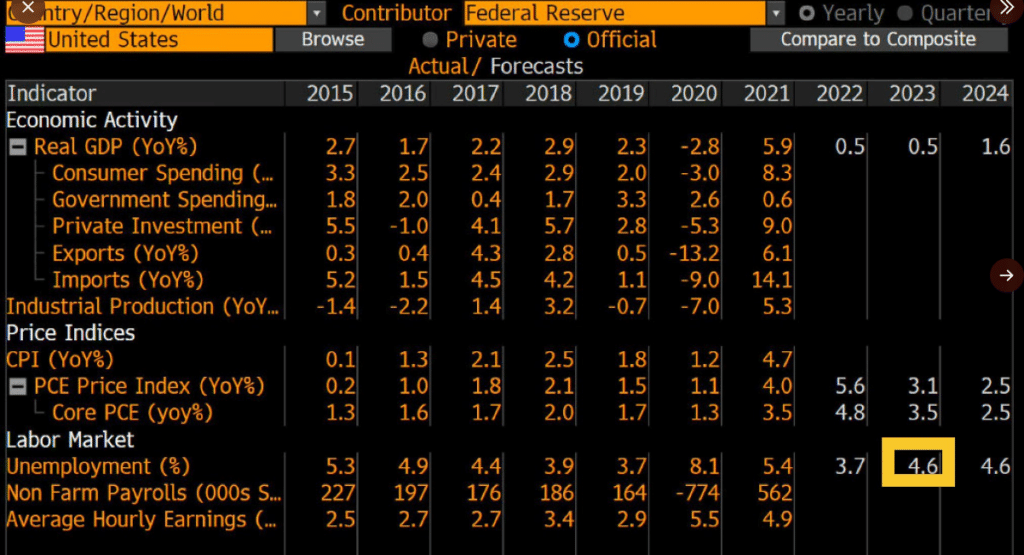The image size is (1024, 555).
Task: Click the United States flag icon
Action: 24,40
